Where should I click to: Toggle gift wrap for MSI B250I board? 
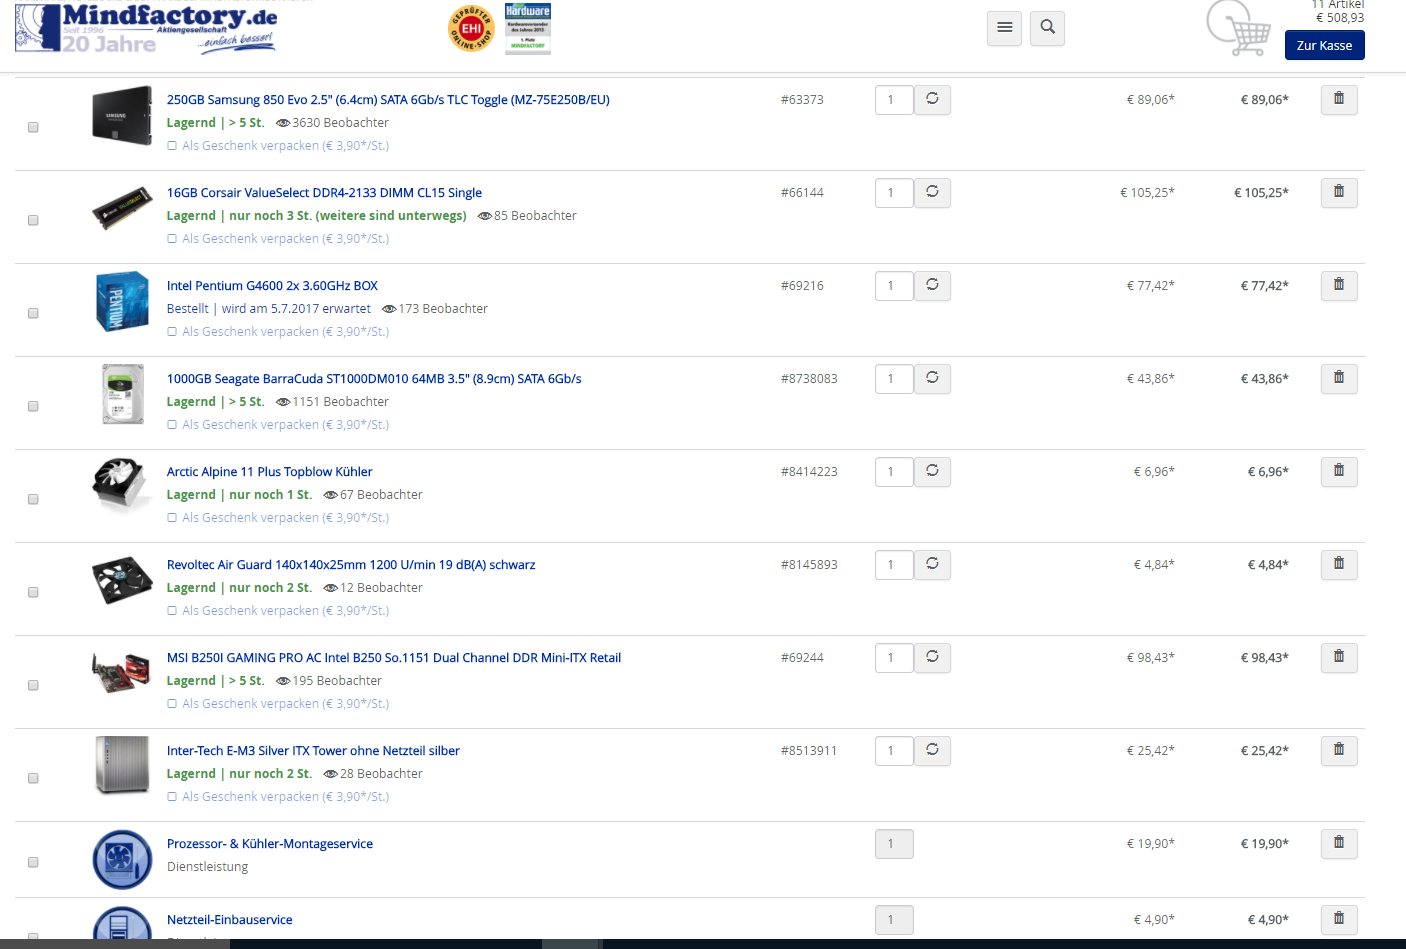pos(172,704)
